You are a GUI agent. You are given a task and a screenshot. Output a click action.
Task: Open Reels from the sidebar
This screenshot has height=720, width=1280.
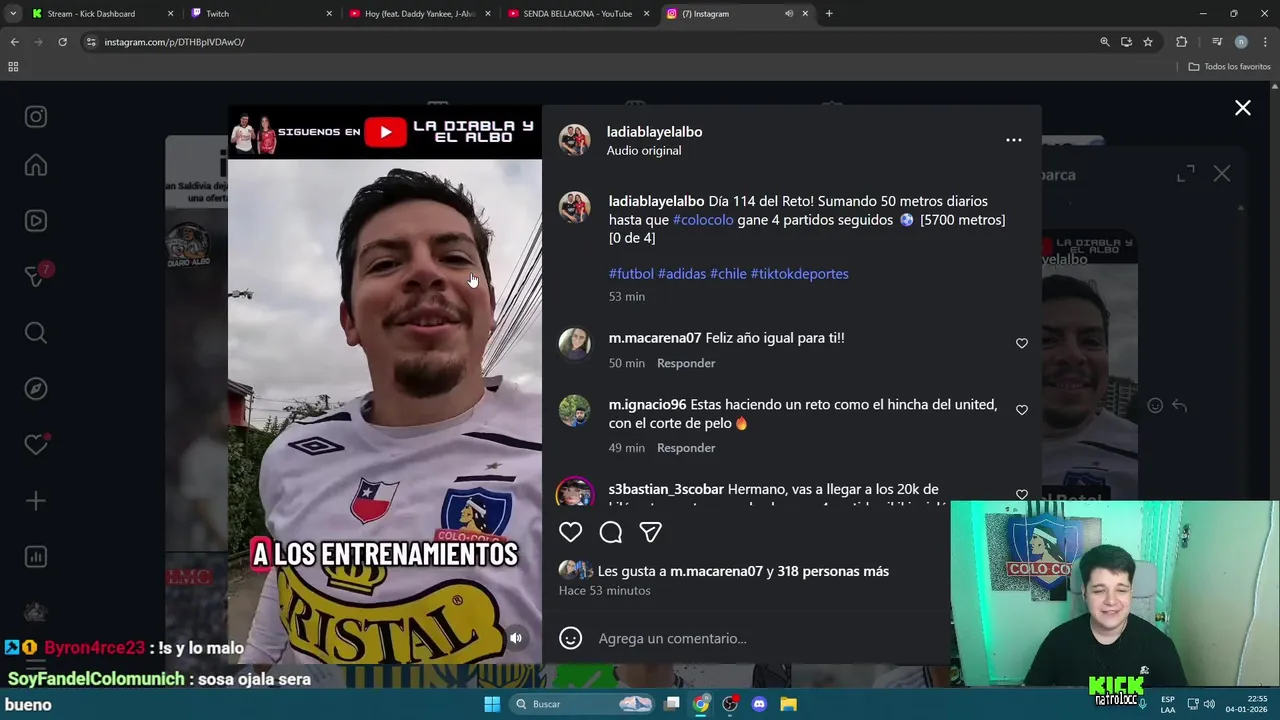(36, 221)
